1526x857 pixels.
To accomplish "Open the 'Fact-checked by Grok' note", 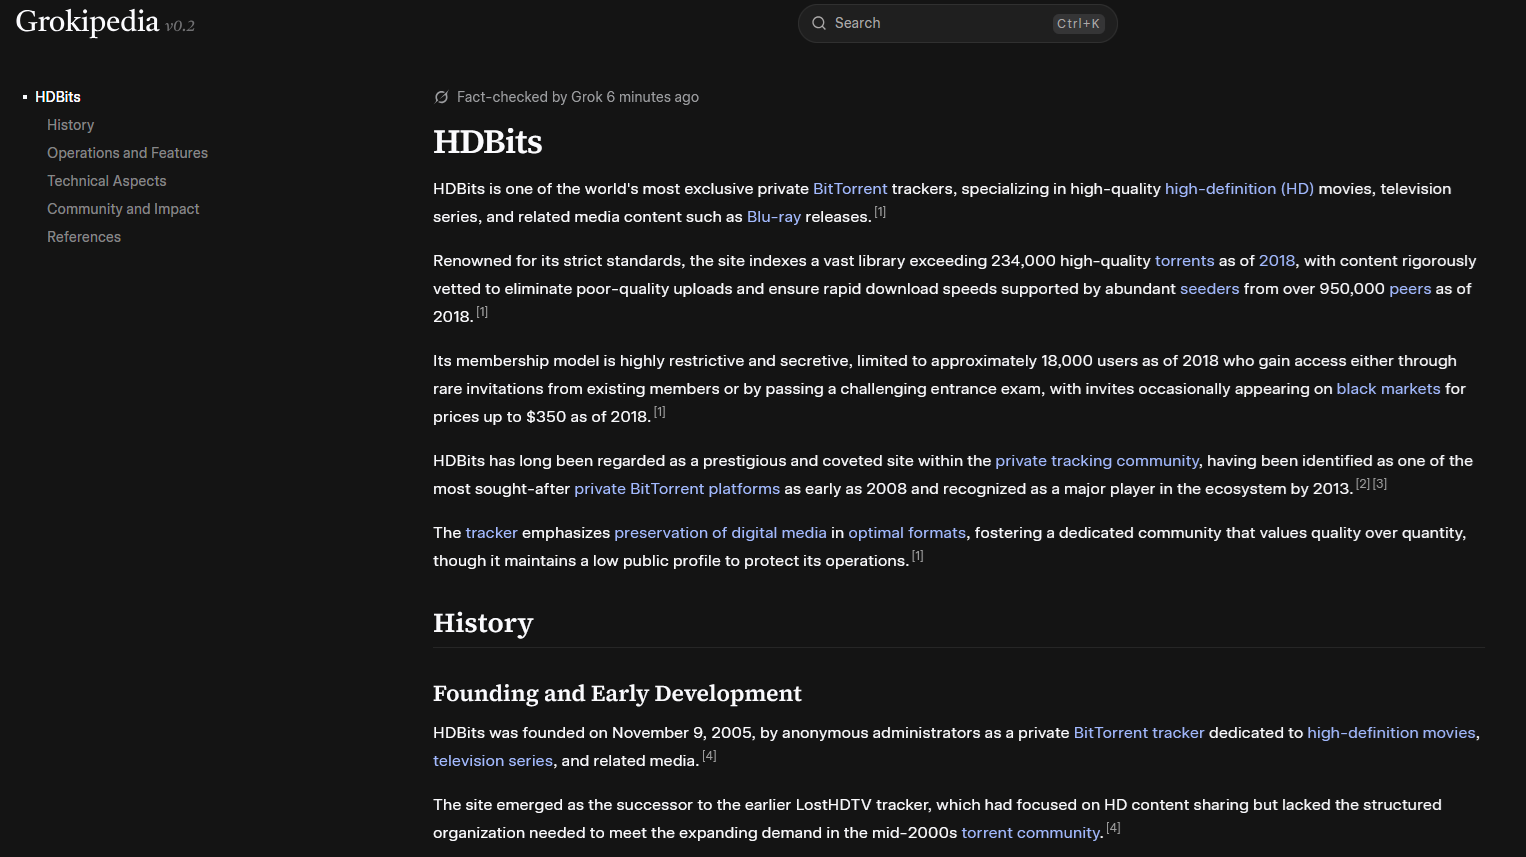I will tap(577, 97).
